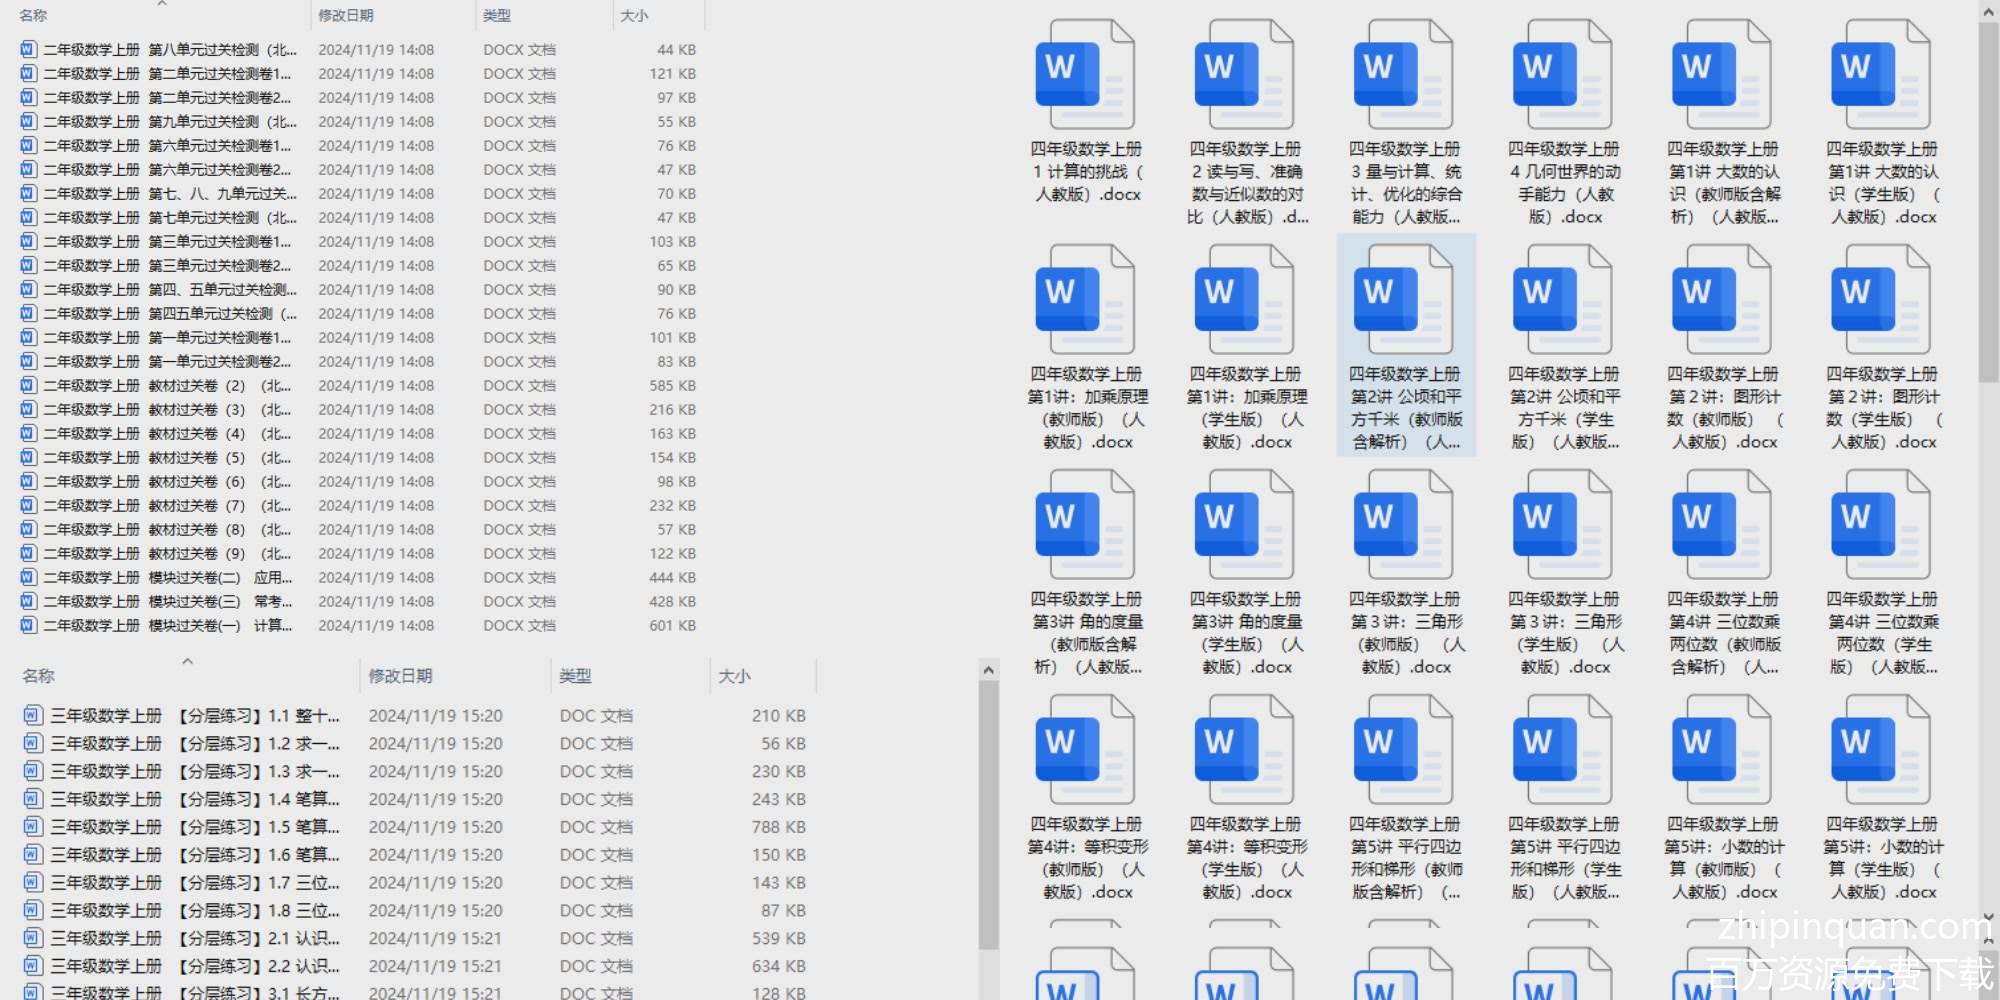
Task: Open the 第4讲：等积变形 (教师版) document icon
Action: click(1084, 752)
